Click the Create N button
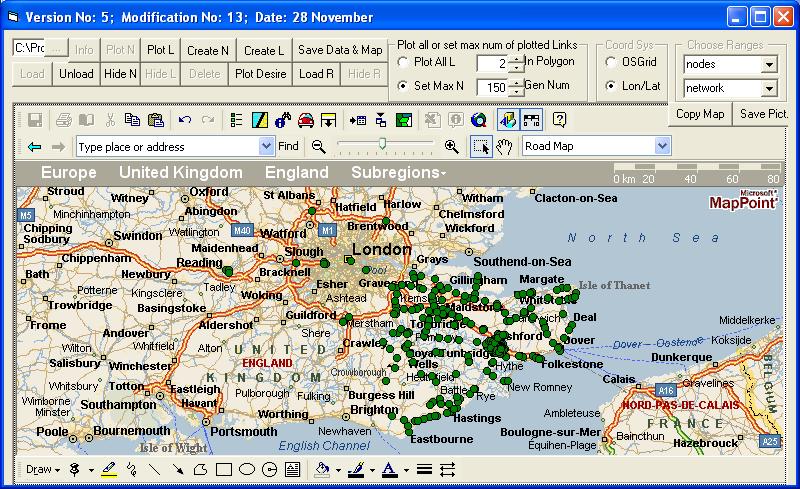The height and width of the screenshot is (489, 800). point(208,50)
